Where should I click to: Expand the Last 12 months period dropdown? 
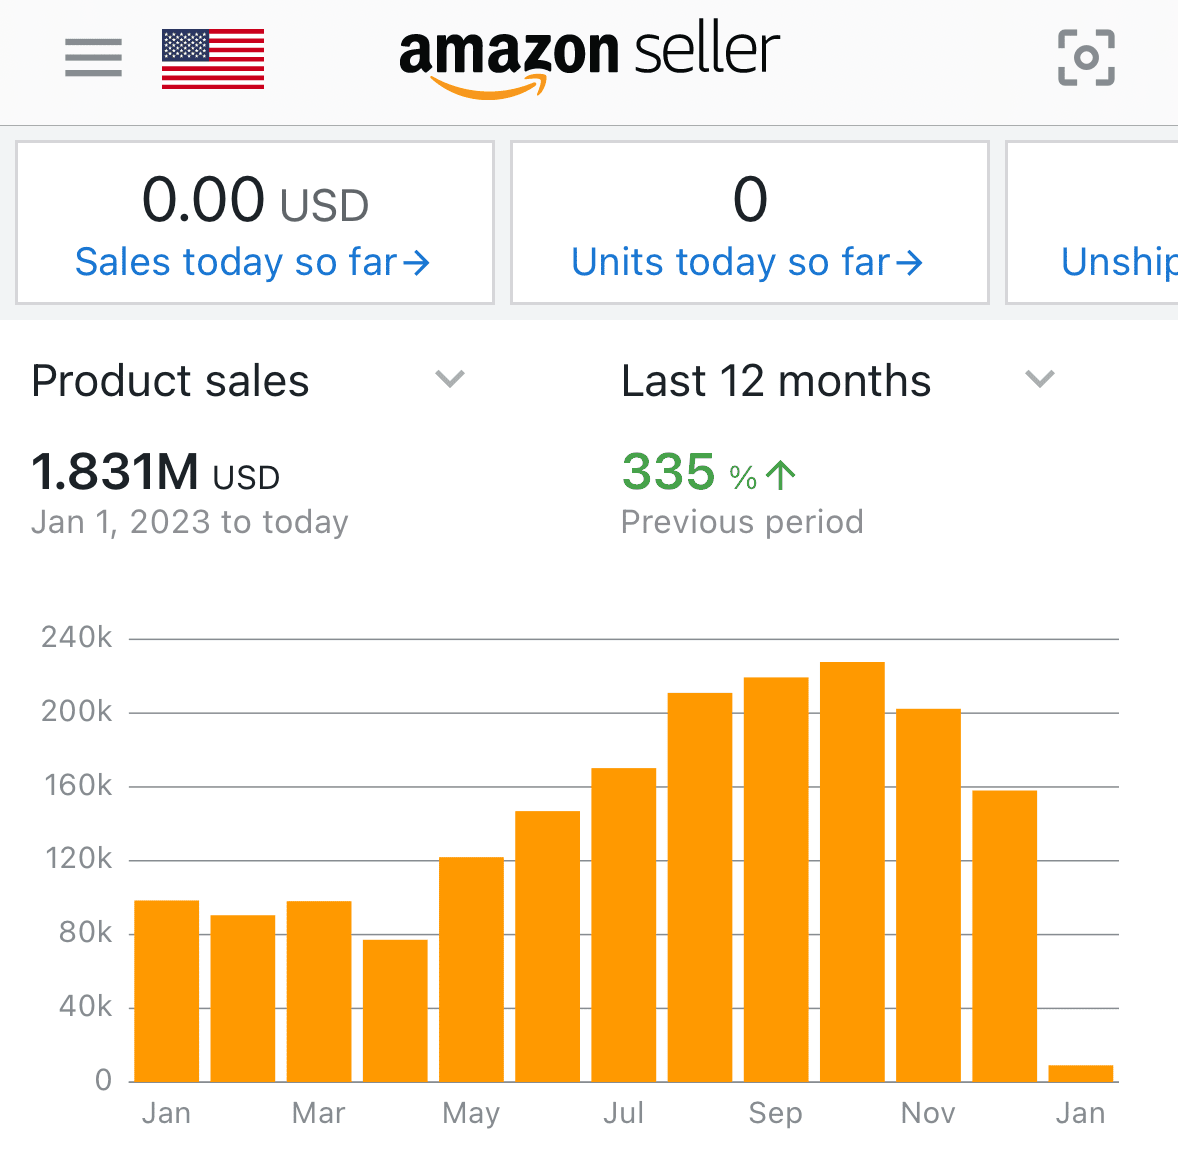click(x=1041, y=380)
